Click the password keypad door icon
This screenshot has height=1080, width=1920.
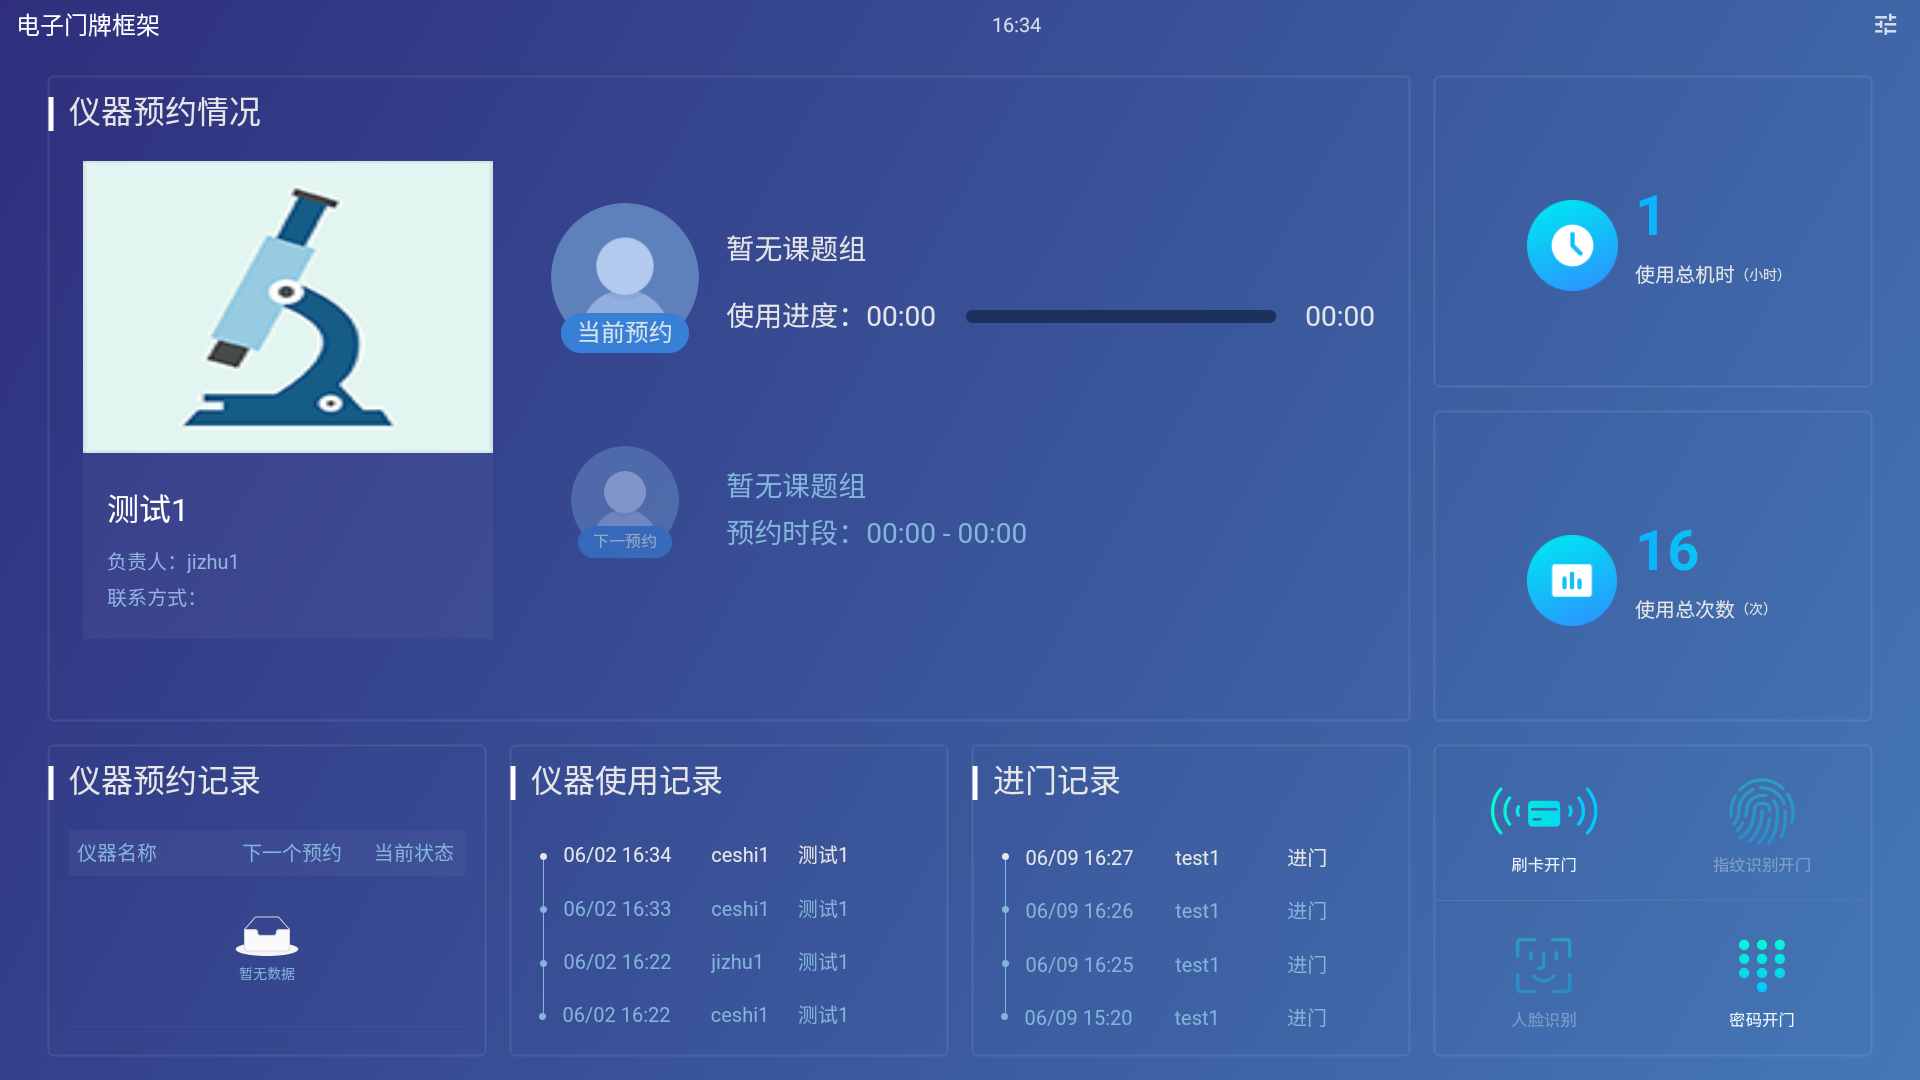[1762, 965]
